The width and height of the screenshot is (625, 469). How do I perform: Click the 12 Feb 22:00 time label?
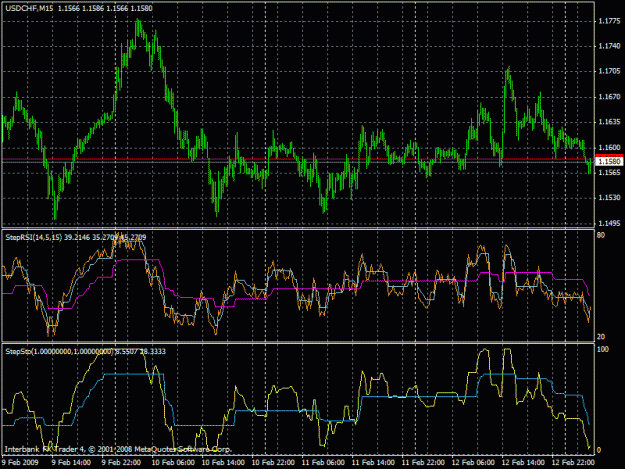[573, 463]
